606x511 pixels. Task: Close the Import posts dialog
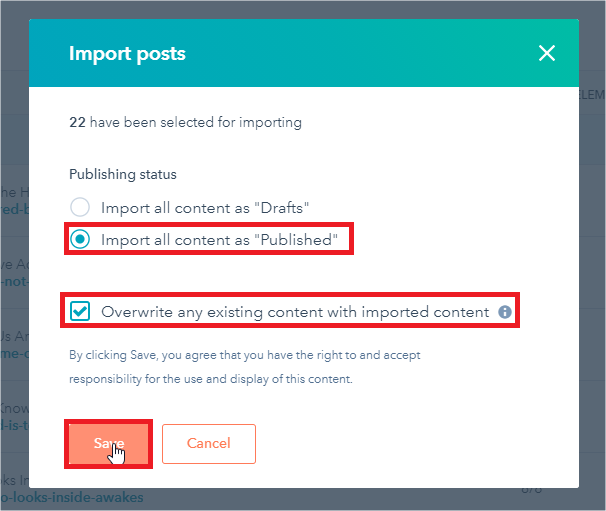click(546, 54)
